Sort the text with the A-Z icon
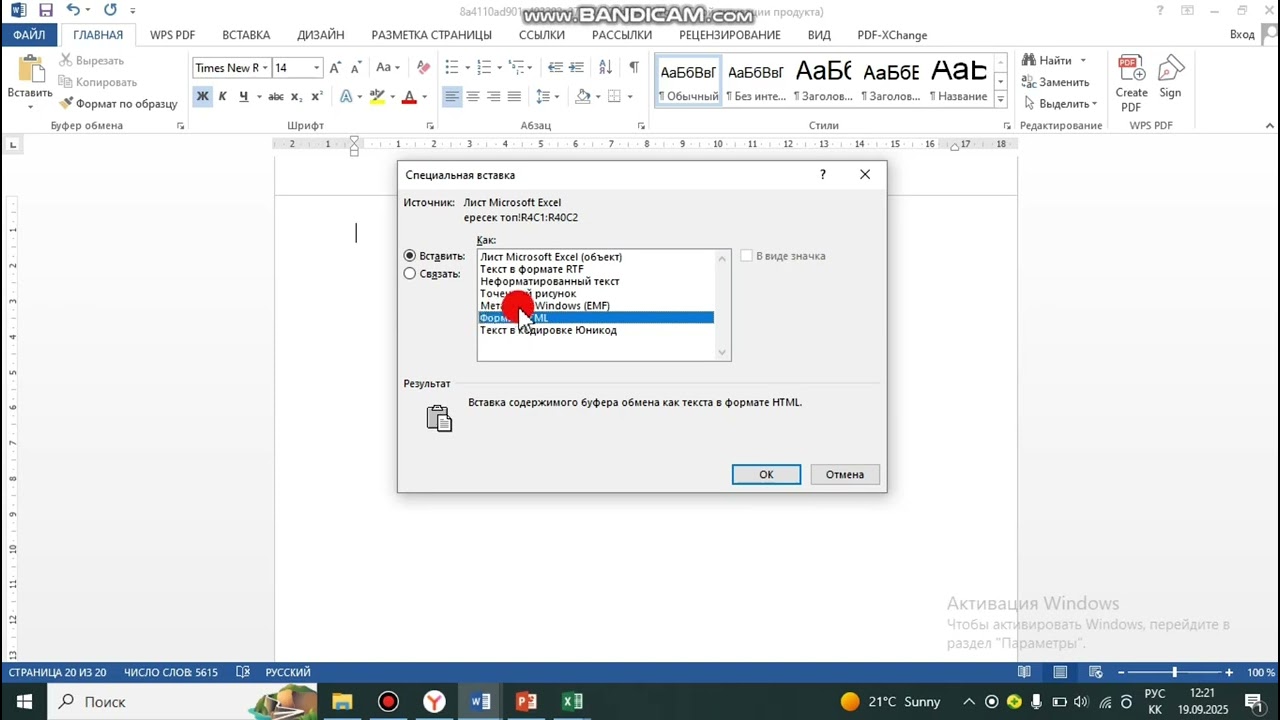 click(606, 67)
